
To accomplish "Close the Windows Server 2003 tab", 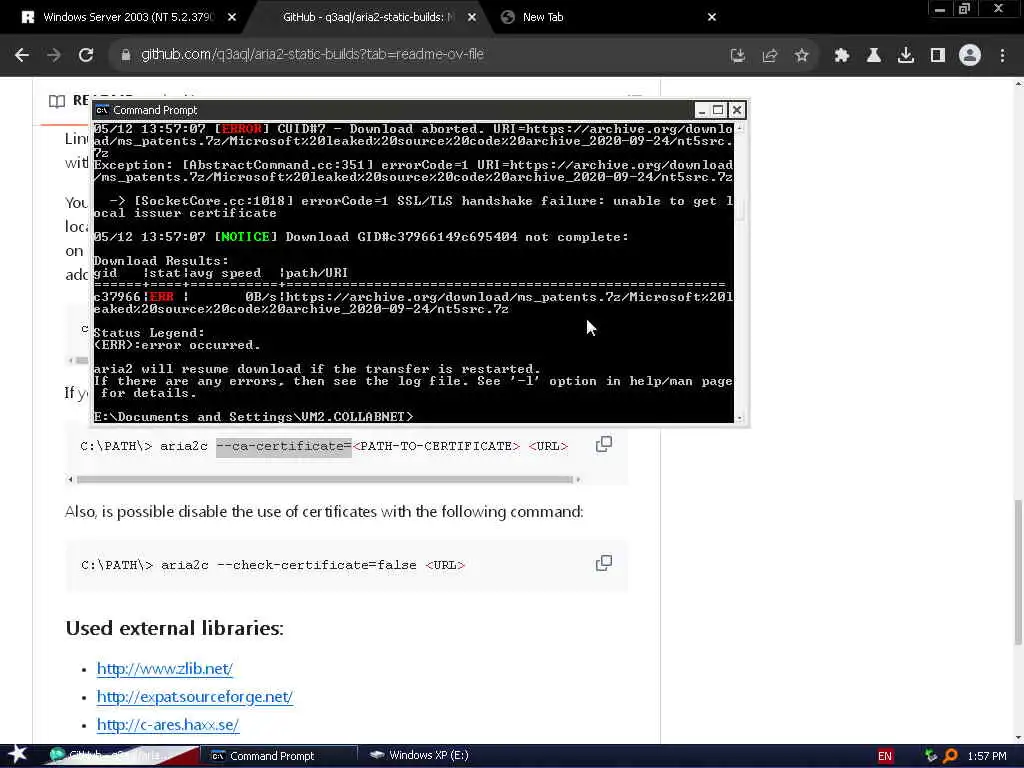I will pos(232,18).
